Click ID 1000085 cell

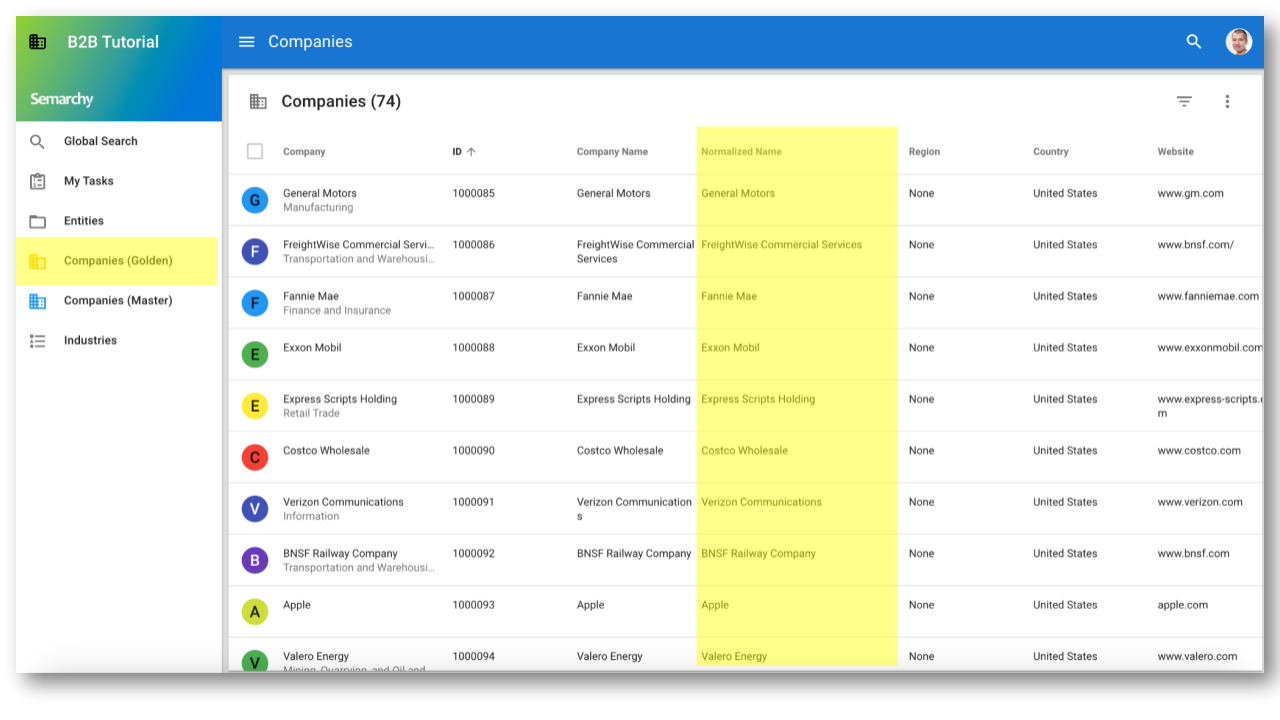473,194
